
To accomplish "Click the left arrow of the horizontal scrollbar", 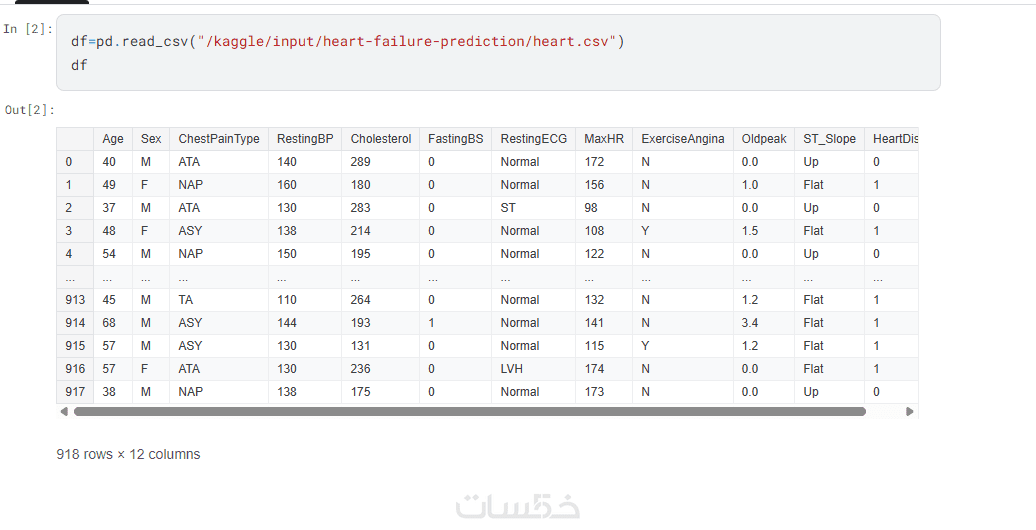I will click(64, 412).
